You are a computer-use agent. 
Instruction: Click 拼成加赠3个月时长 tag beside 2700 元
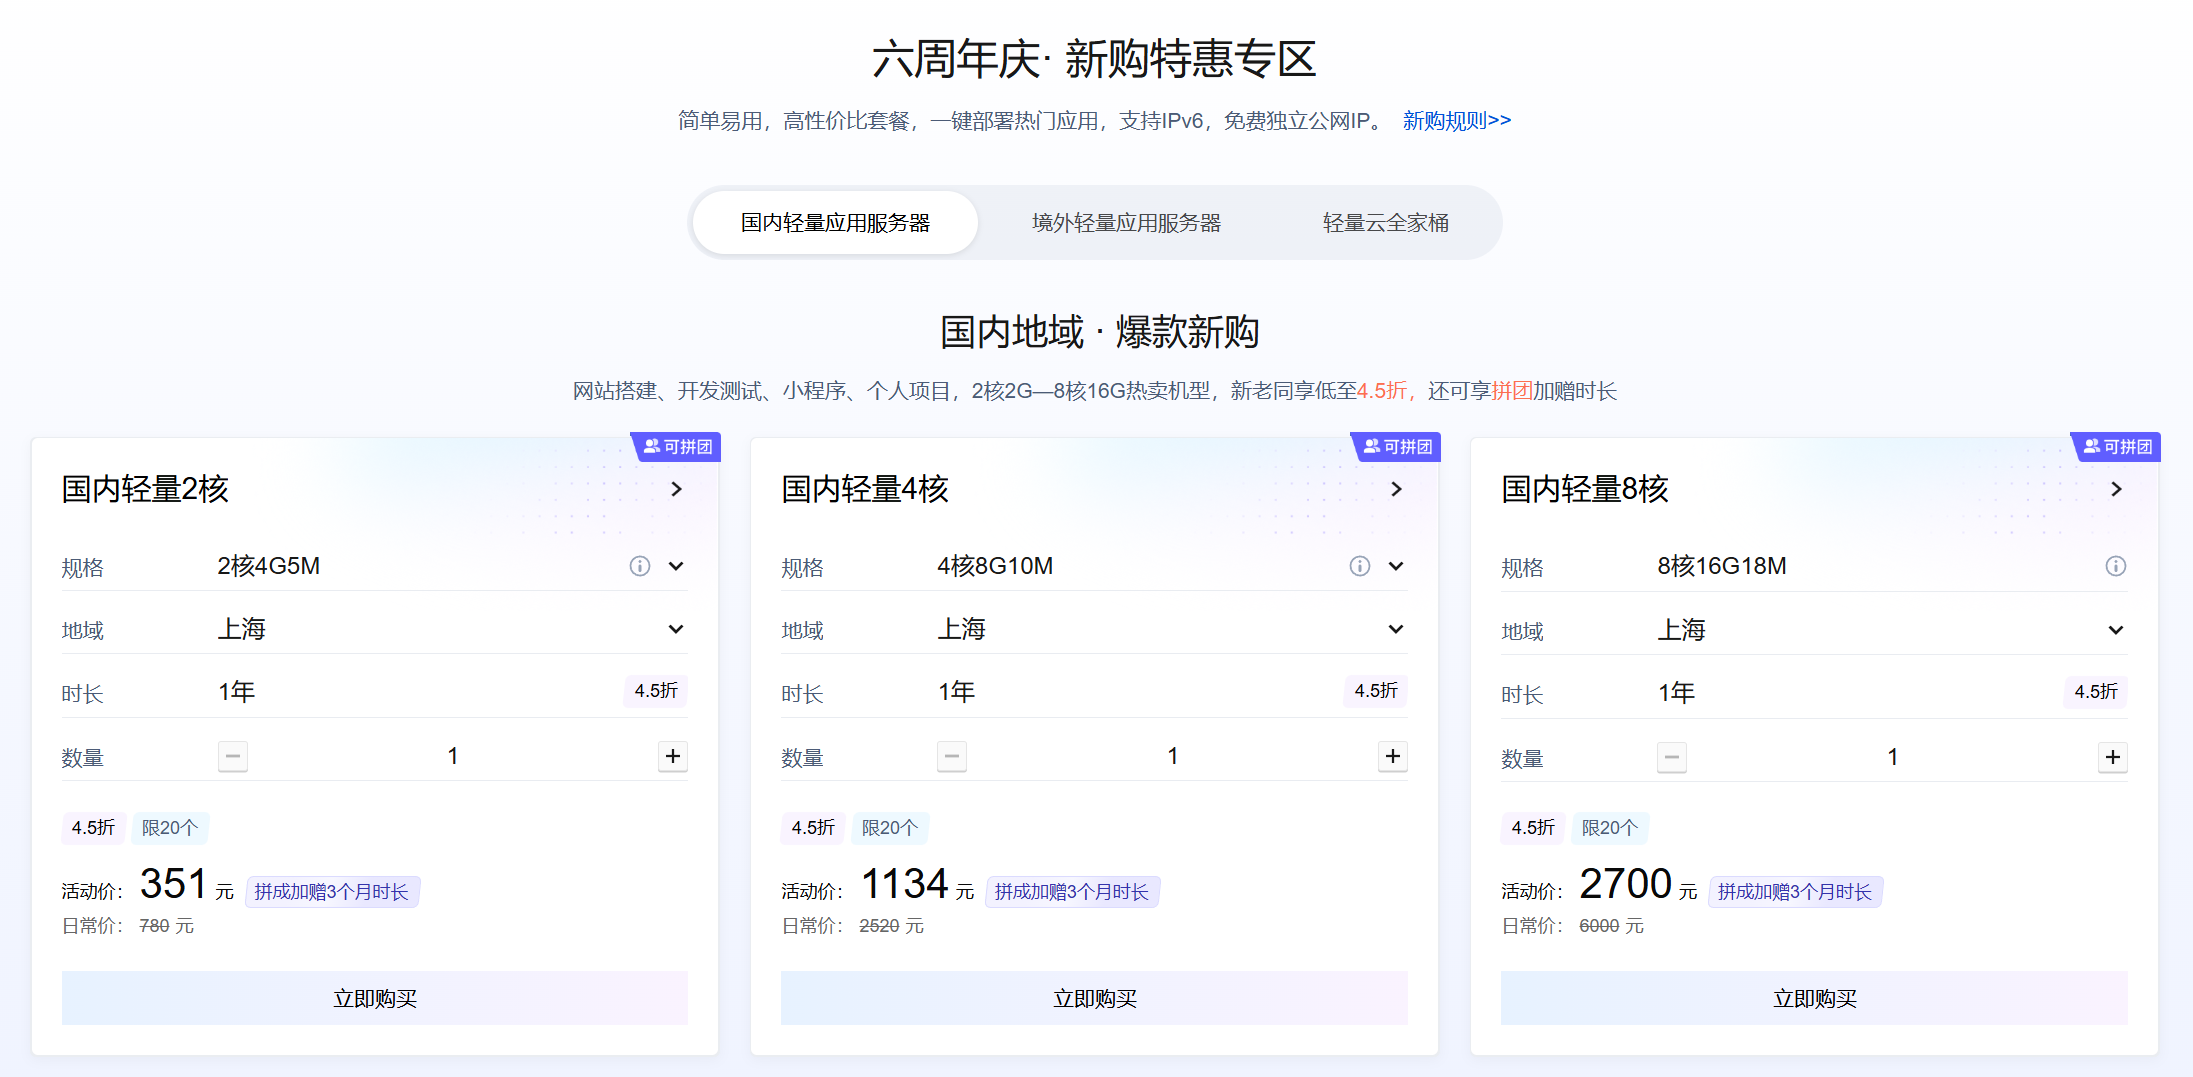(x=1795, y=892)
